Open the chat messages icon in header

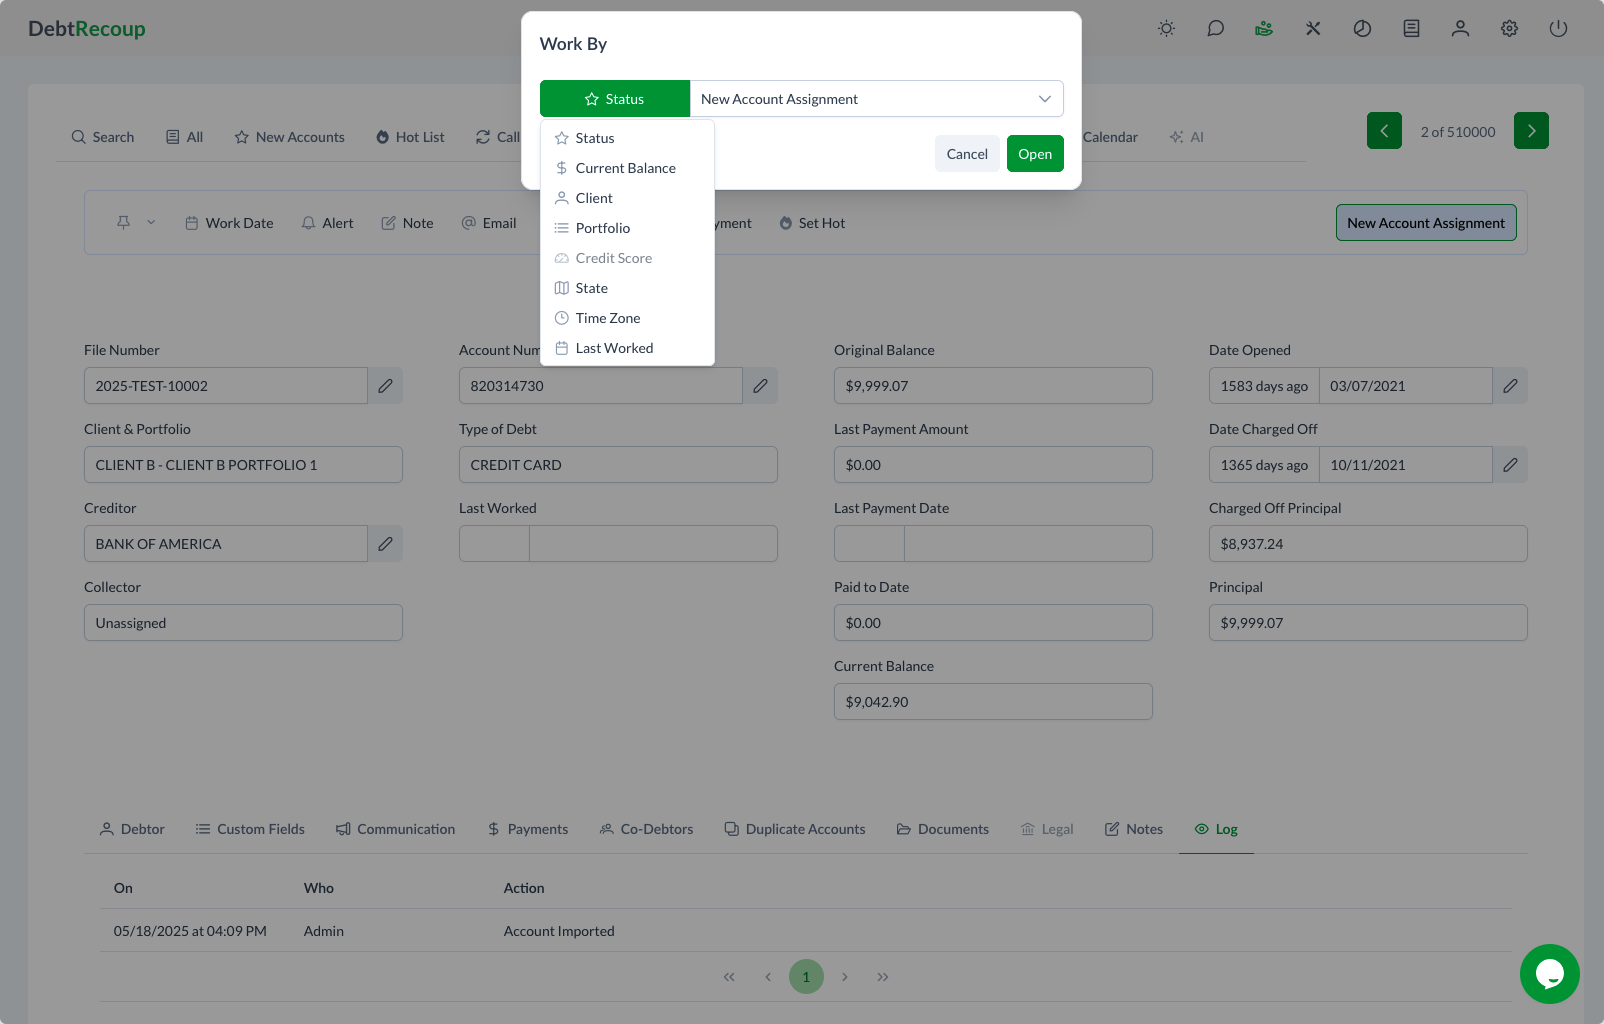pos(1215,29)
